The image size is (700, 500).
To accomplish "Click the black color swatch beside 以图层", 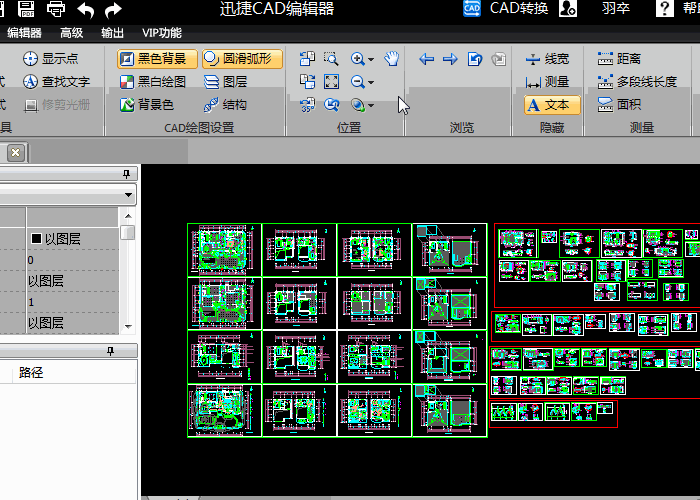I will pos(36,239).
